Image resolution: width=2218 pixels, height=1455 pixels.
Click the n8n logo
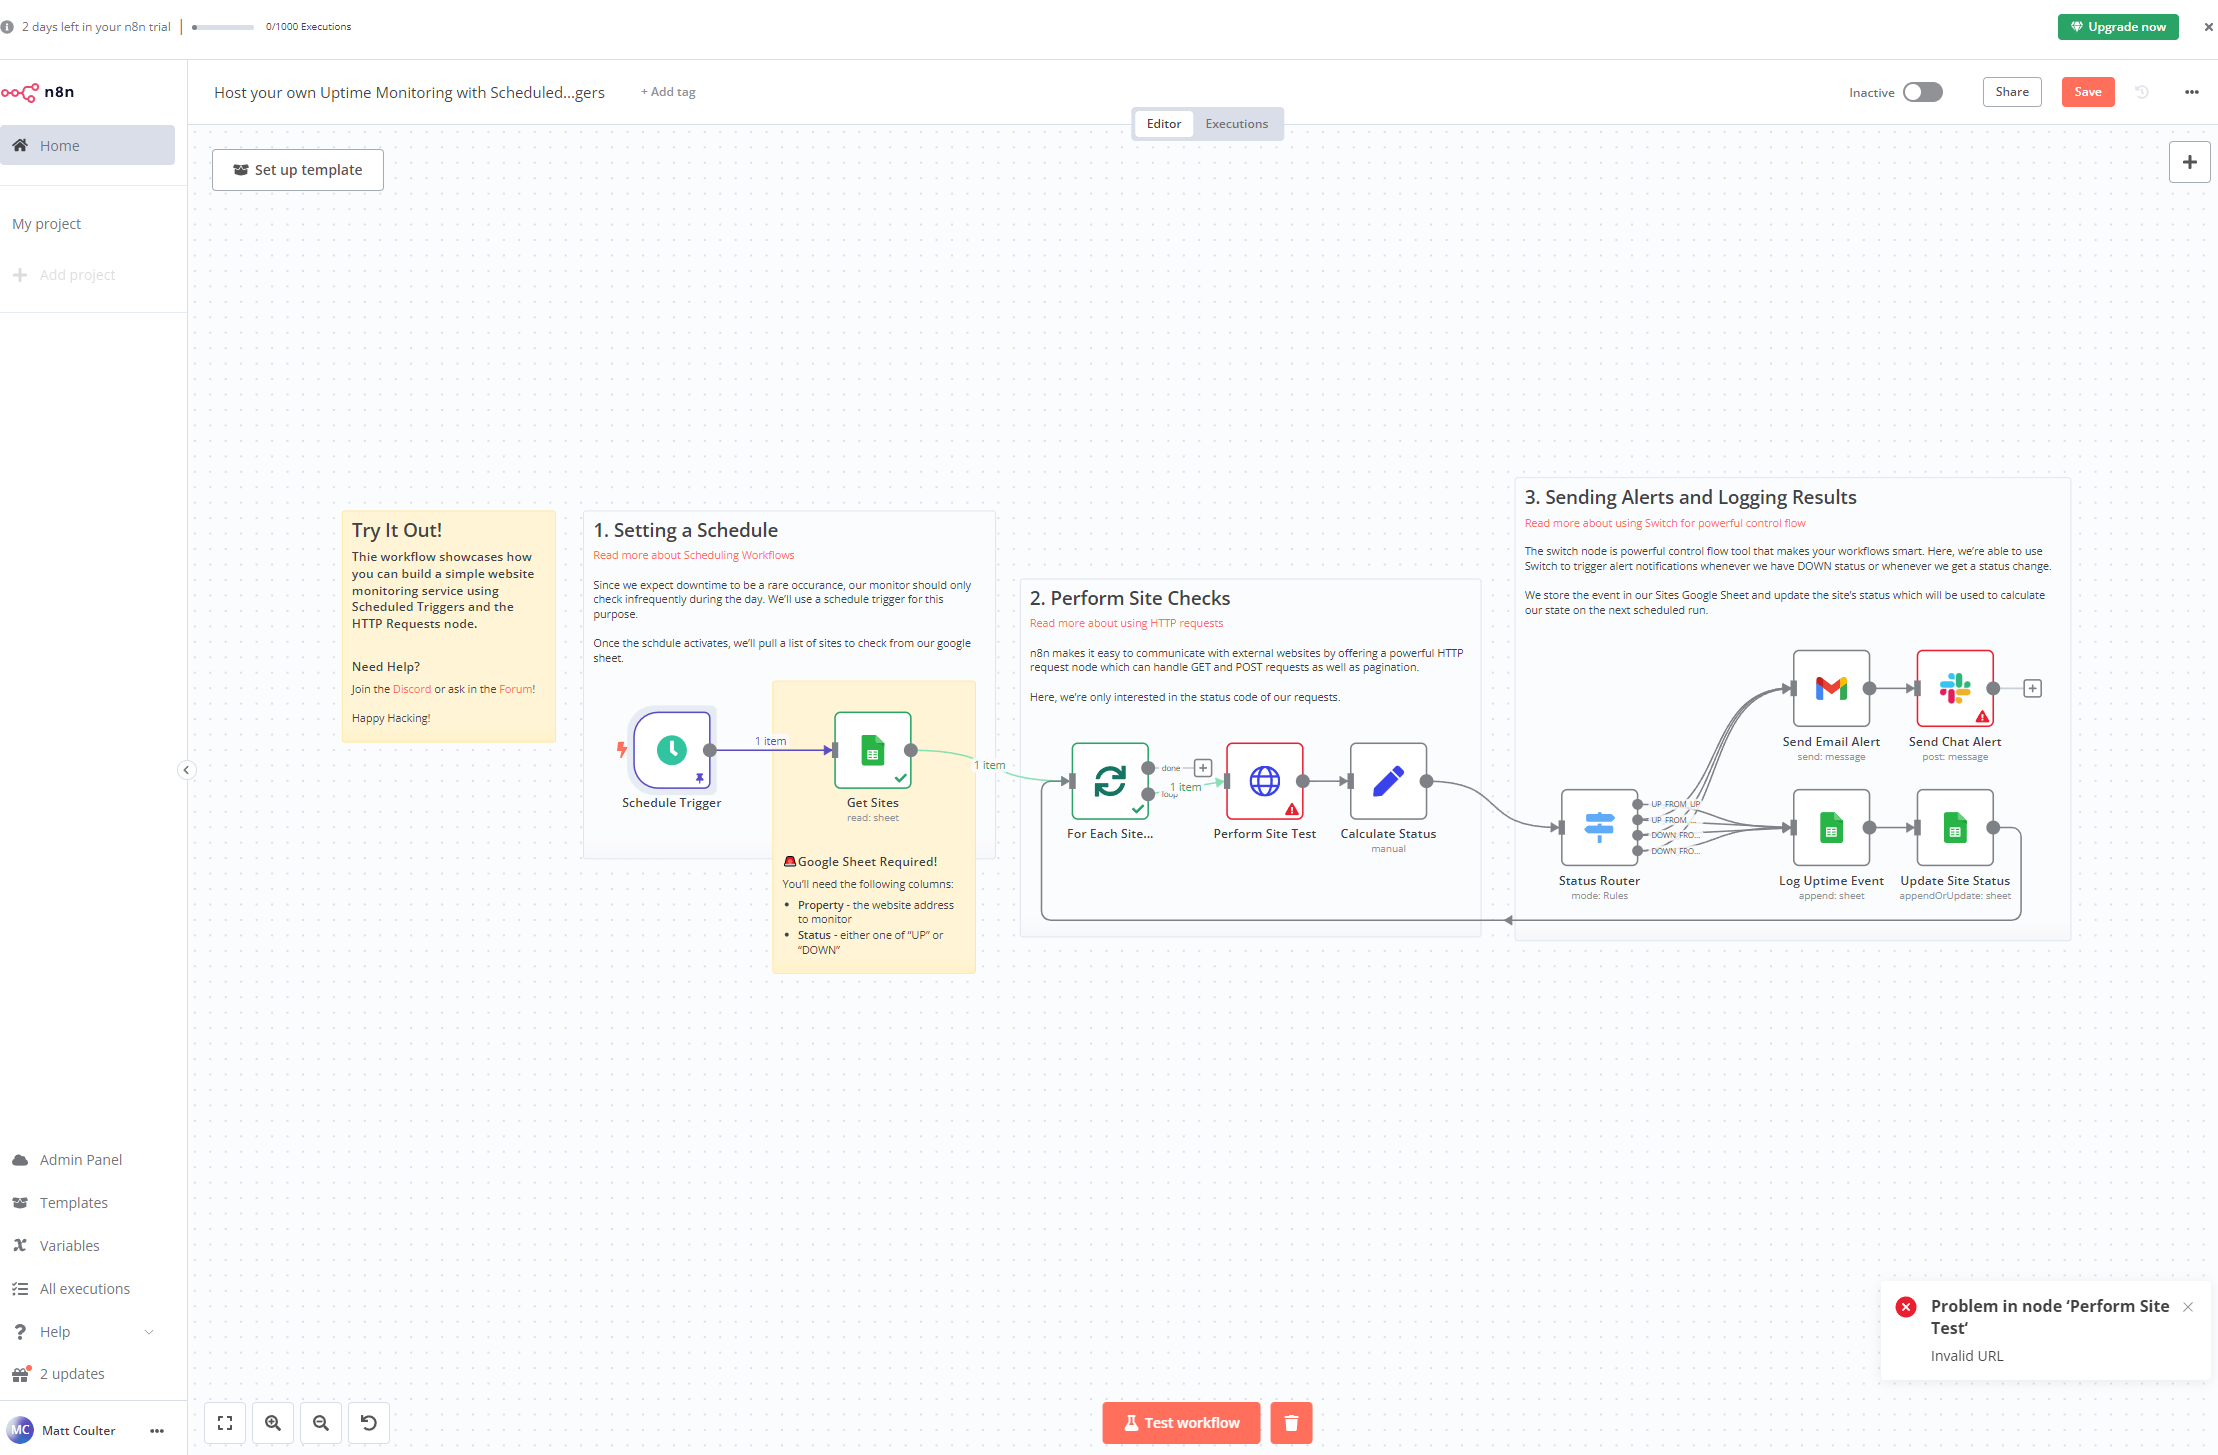coord(38,92)
